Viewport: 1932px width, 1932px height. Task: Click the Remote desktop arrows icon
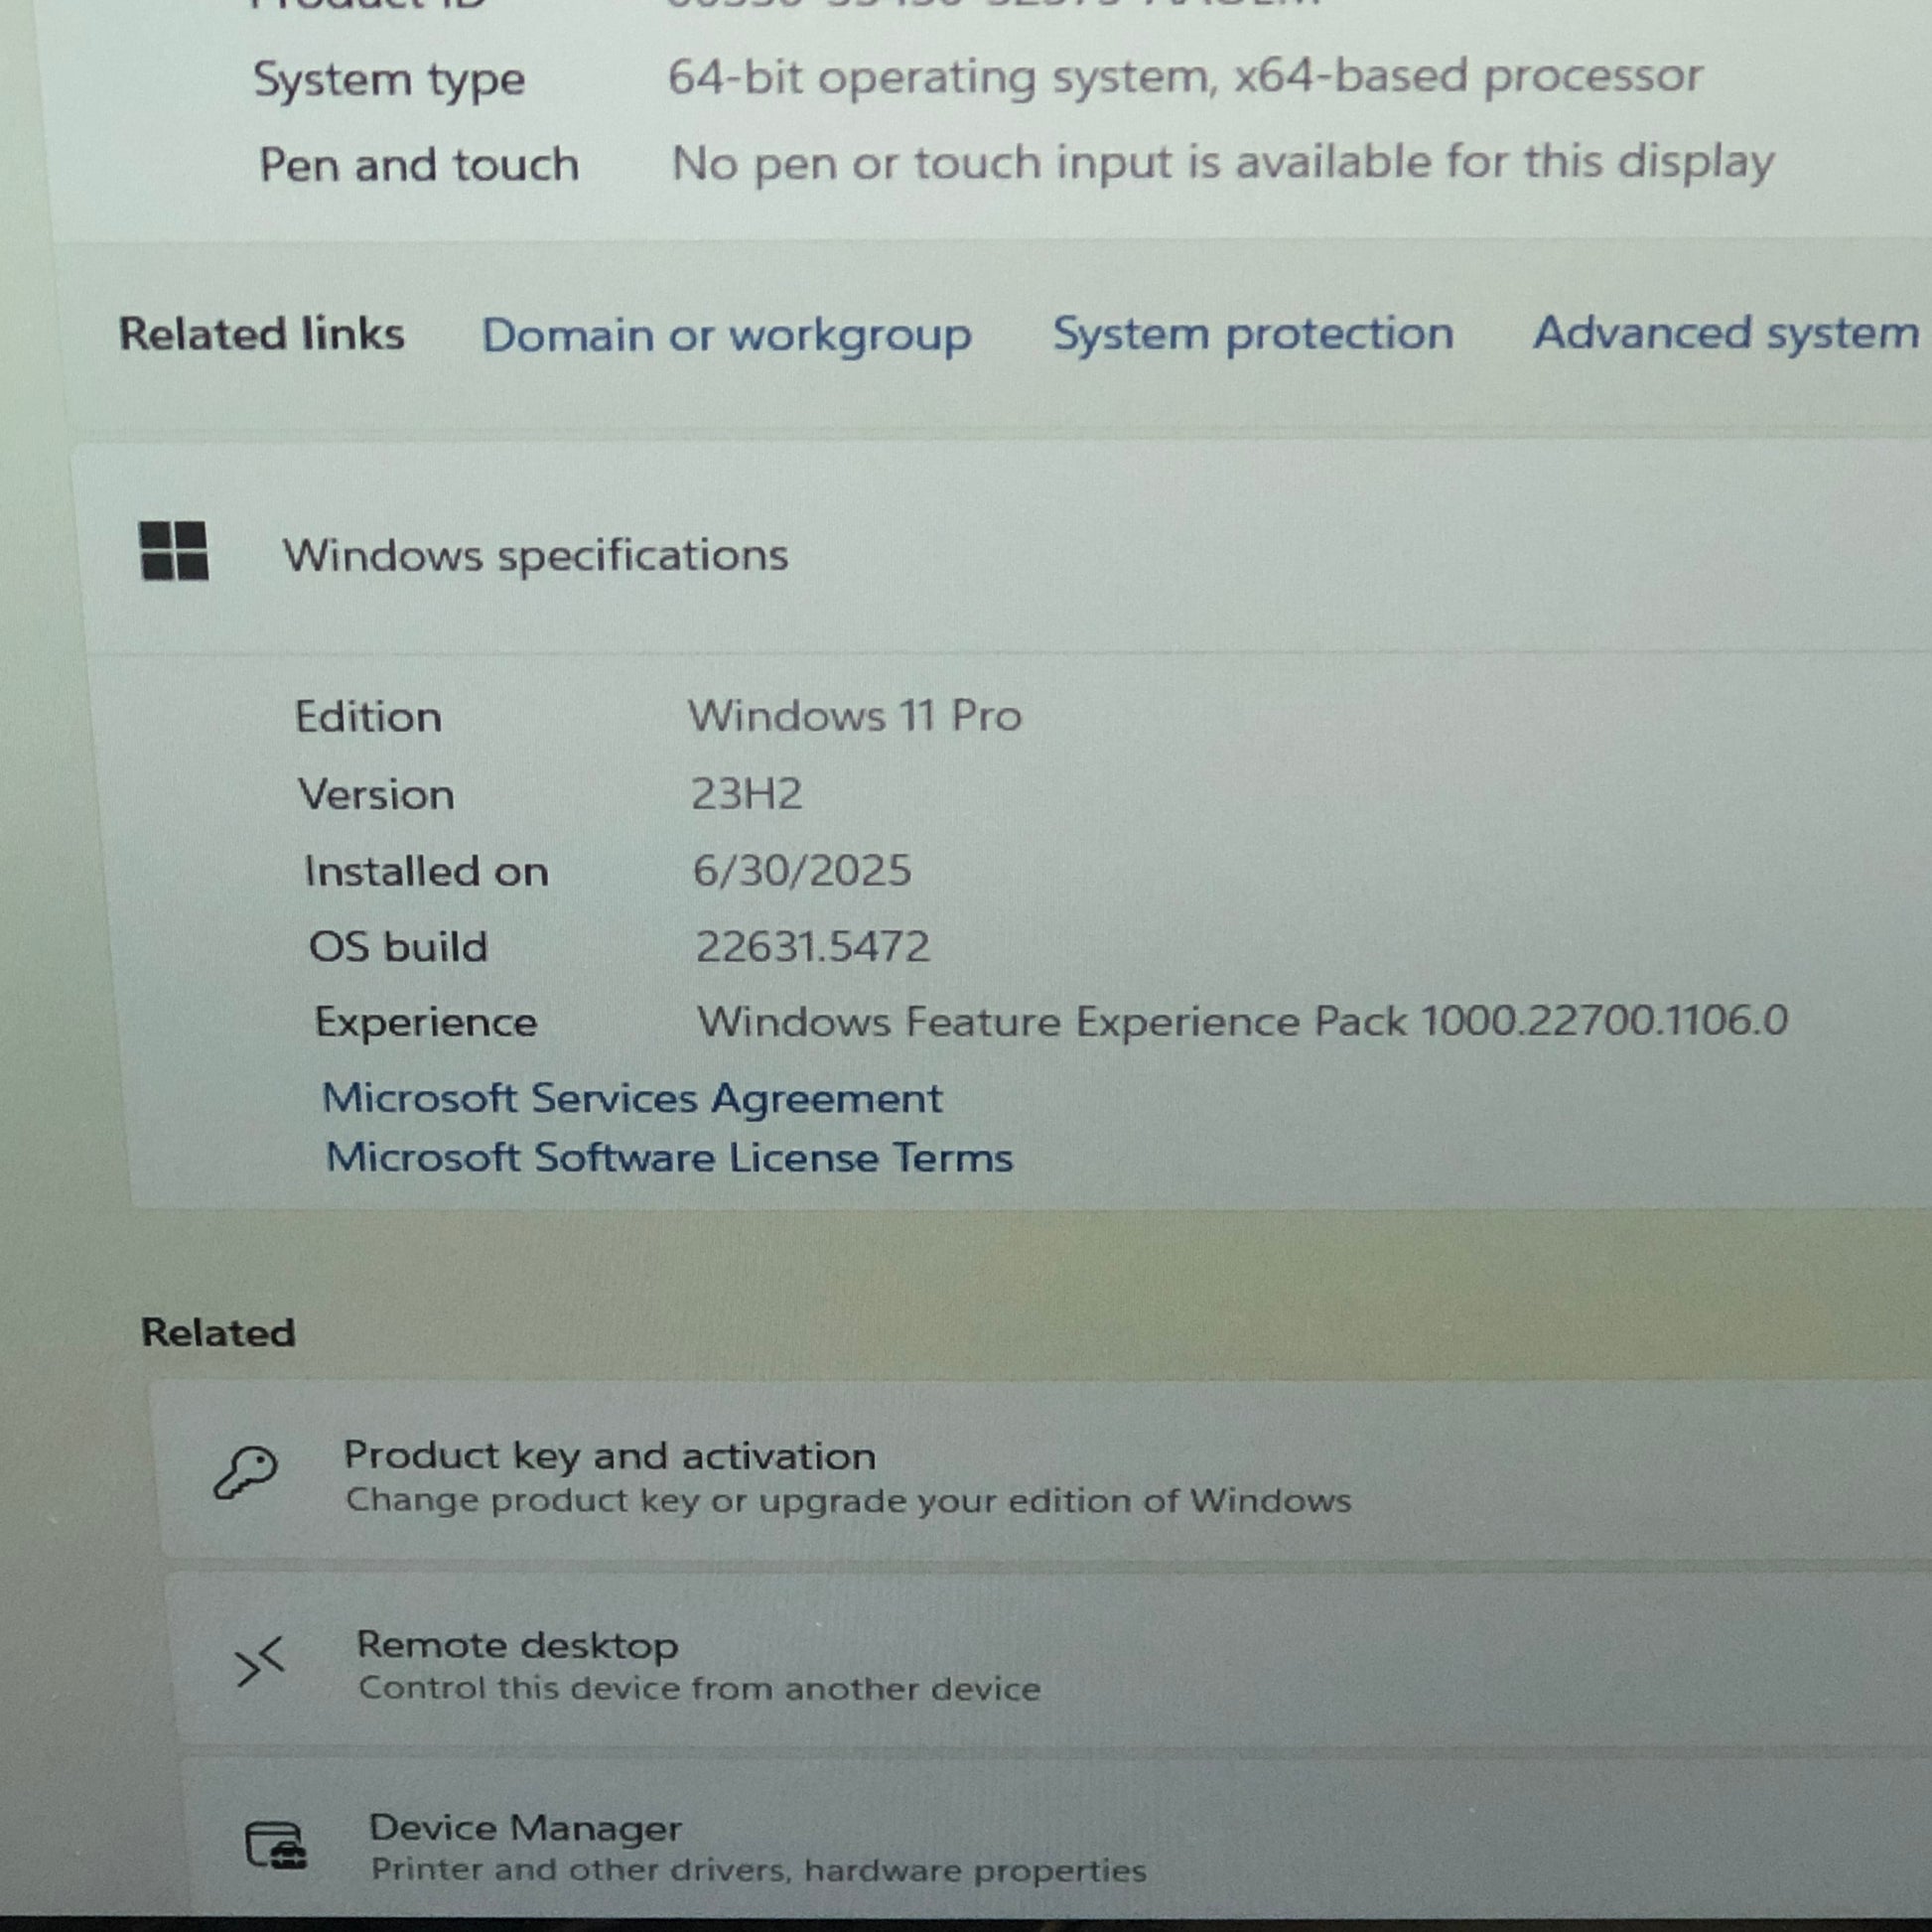(x=260, y=1661)
